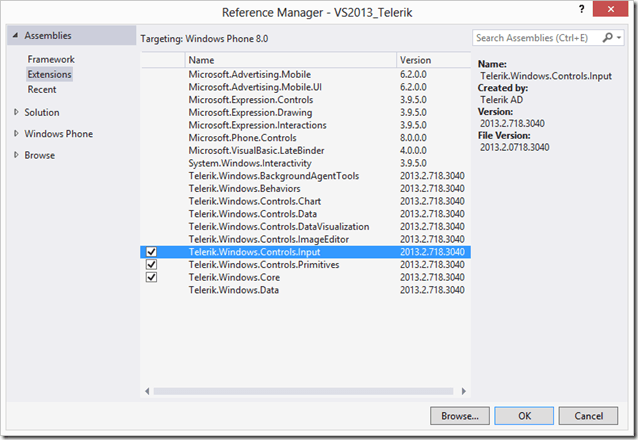This screenshot has width=638, height=440.
Task: Select Microsoft.Phone.Controls row
Action: pos(306,138)
